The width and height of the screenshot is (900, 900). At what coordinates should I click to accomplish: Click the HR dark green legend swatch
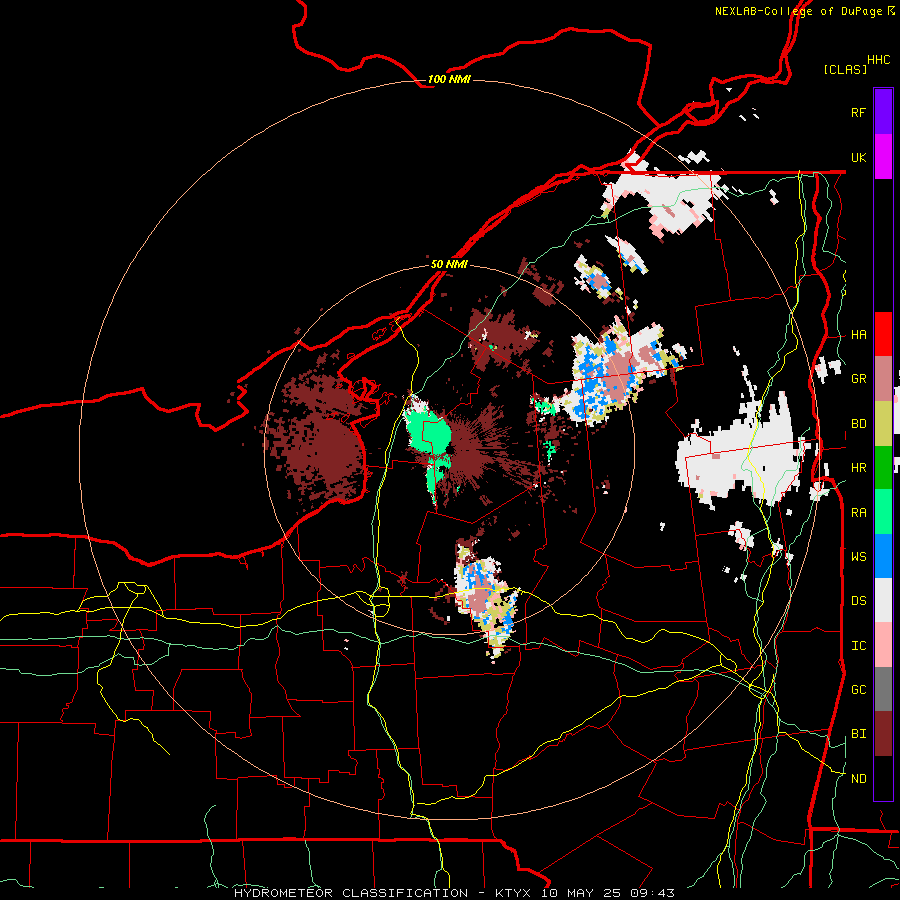coord(883,468)
